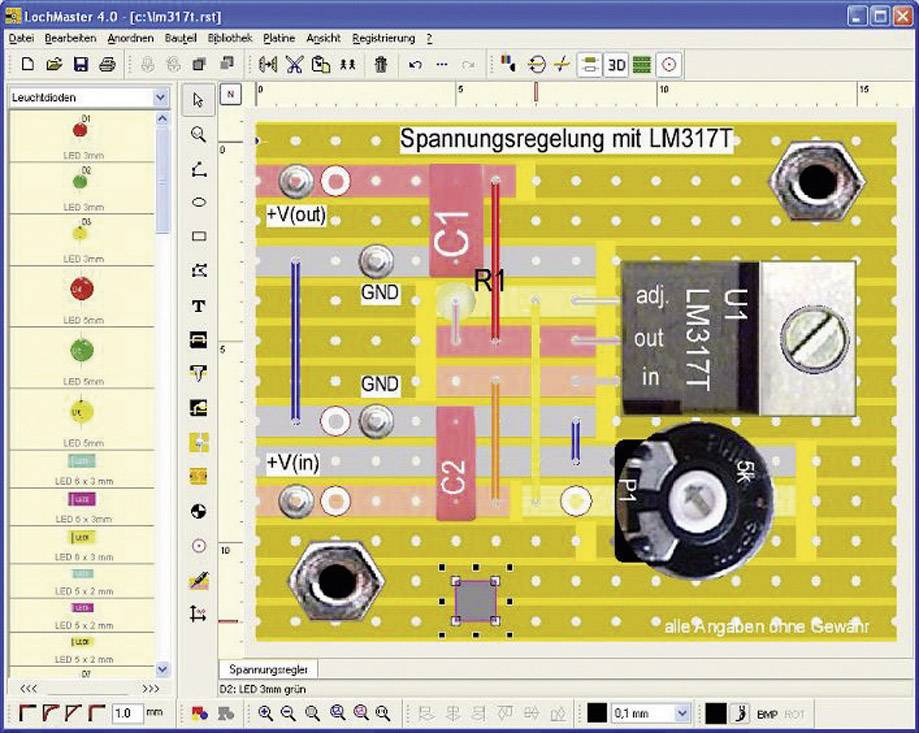Click the zoom in magnifier at bottom

pyautogui.click(x=265, y=713)
